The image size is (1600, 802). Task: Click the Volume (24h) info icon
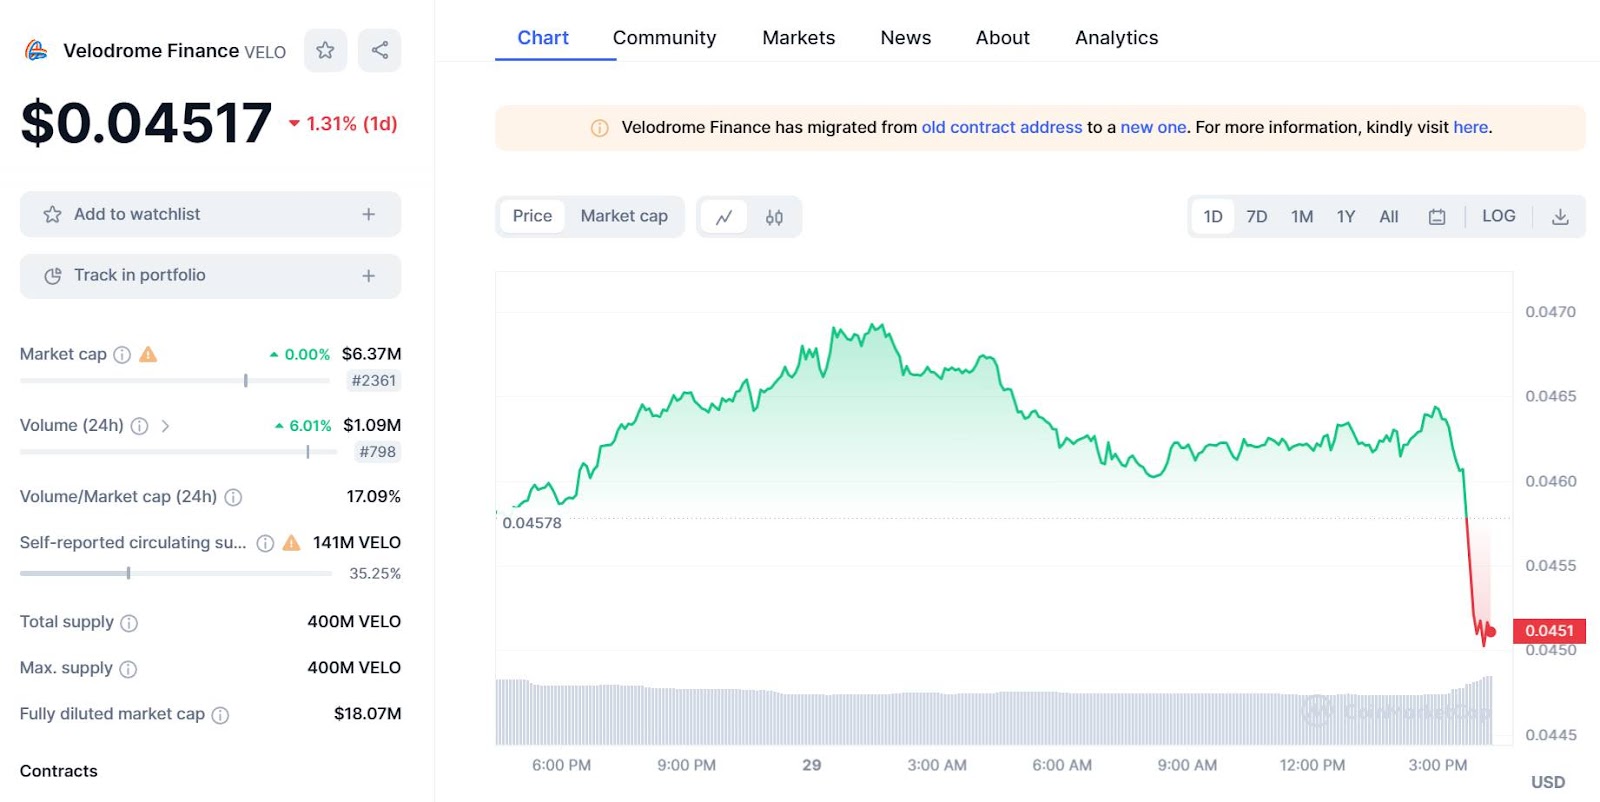(140, 426)
